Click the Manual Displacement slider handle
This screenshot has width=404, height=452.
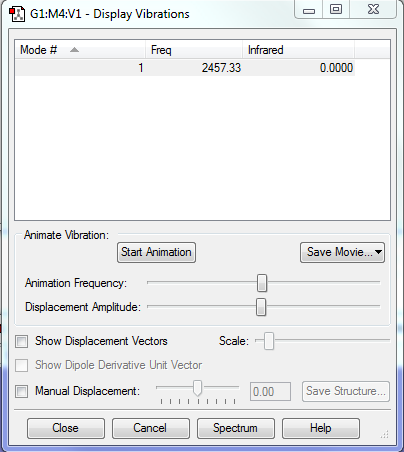pyautogui.click(x=198, y=388)
